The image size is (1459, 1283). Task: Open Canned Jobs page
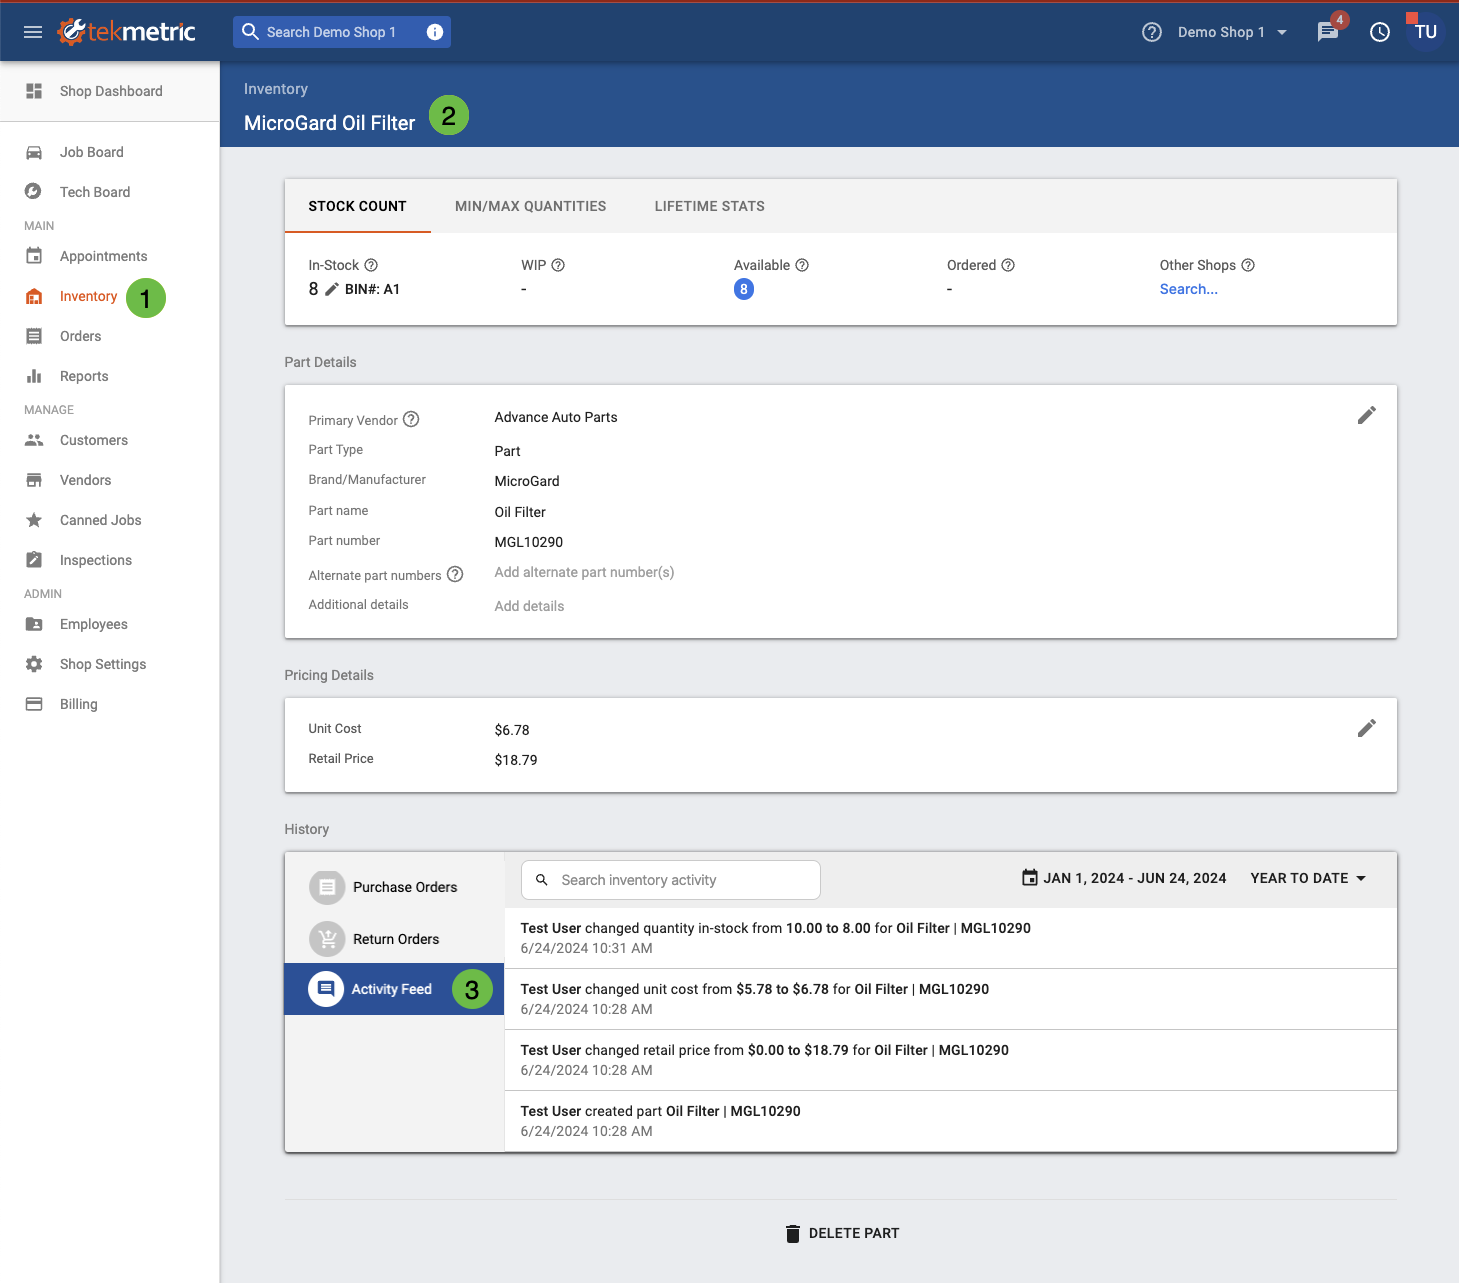(x=110, y=520)
